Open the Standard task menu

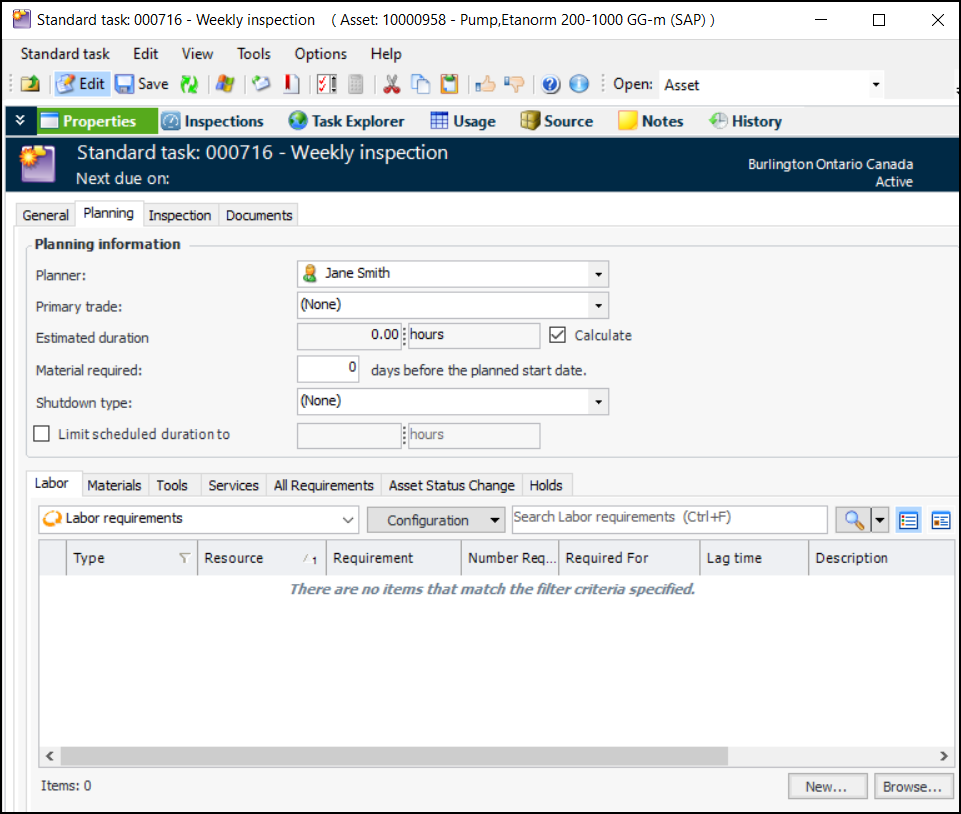[65, 54]
